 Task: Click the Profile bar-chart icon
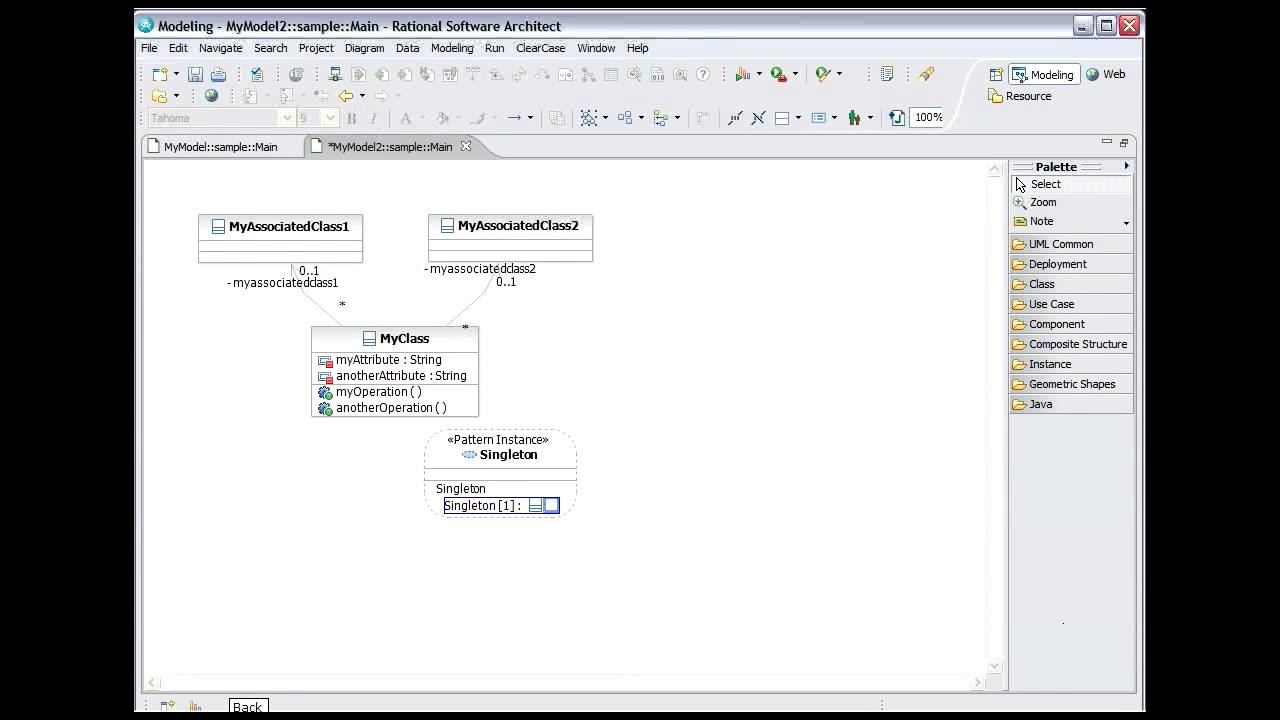pyautogui.click(x=742, y=74)
